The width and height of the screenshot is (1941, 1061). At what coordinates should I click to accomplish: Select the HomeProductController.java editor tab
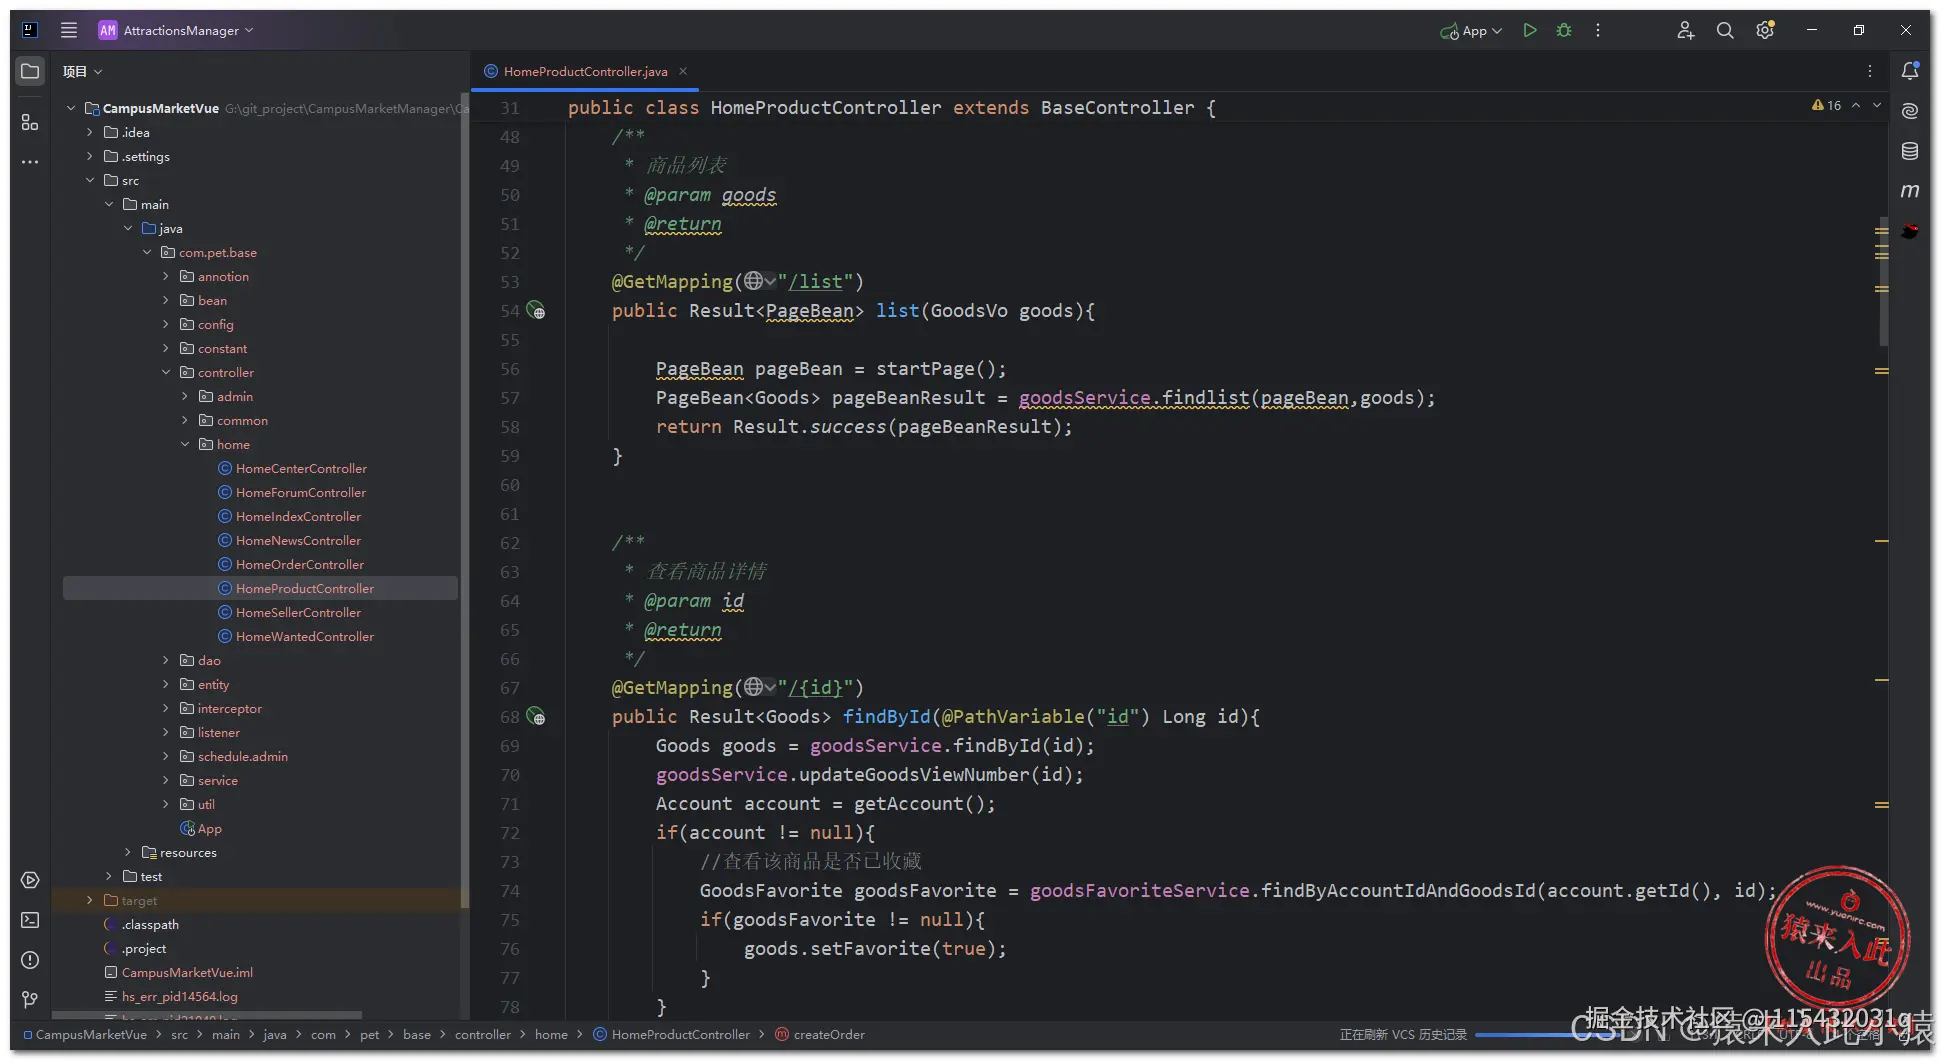pos(585,71)
